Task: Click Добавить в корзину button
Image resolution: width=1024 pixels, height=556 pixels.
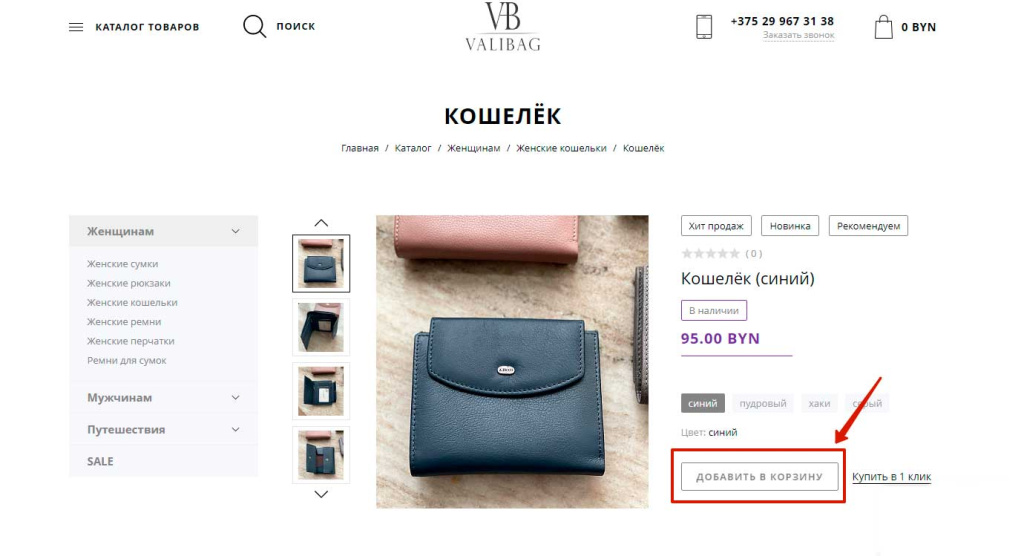Action: (760, 476)
